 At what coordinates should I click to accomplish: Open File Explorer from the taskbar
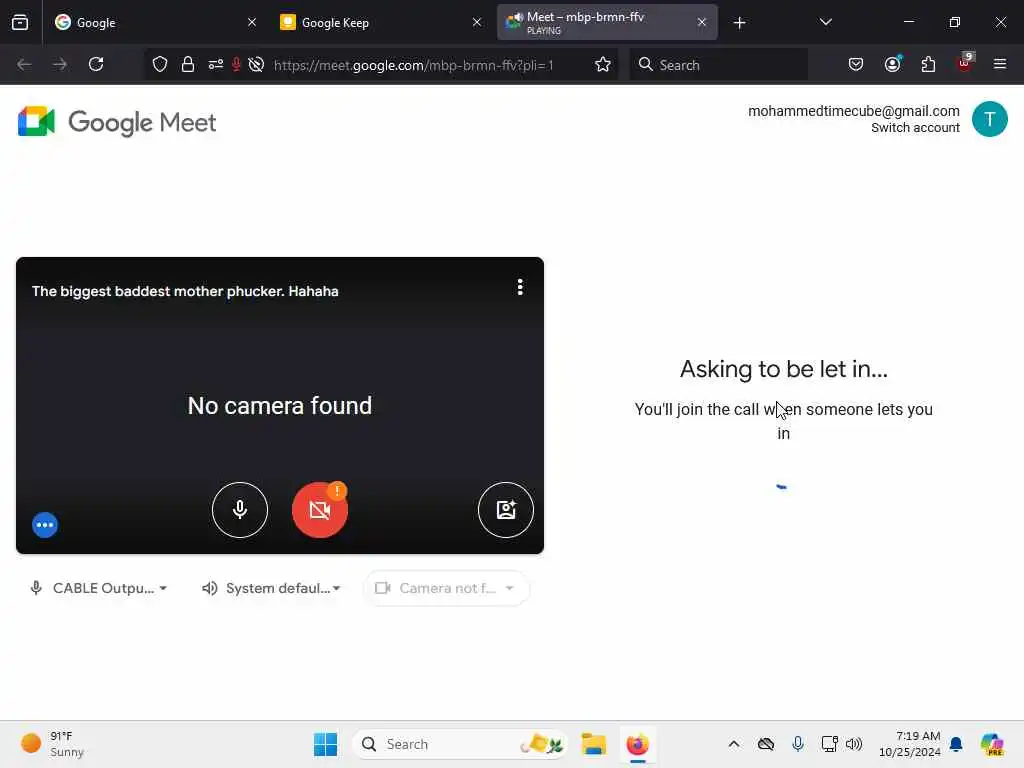pyautogui.click(x=594, y=744)
